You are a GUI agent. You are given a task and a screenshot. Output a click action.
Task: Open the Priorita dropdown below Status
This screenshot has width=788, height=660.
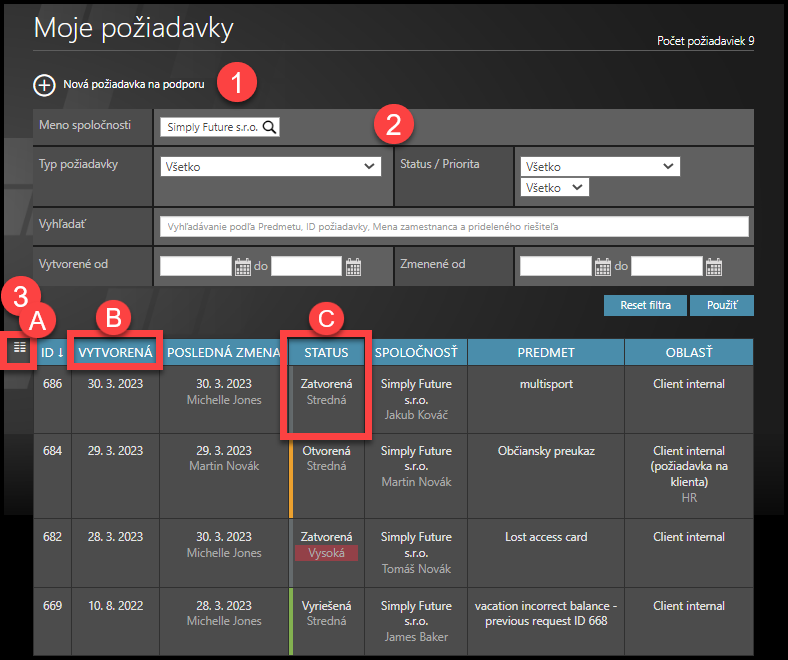[555, 187]
